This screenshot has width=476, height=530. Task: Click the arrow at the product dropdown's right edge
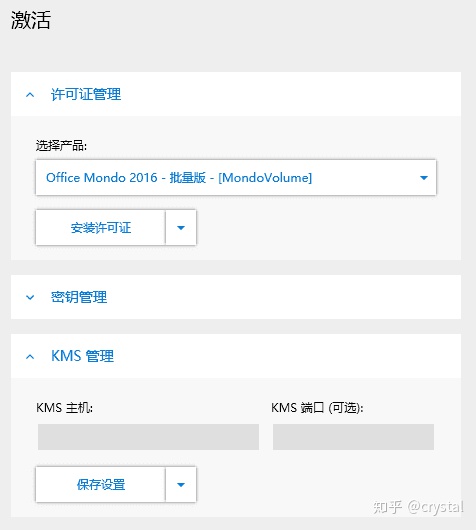coord(424,177)
